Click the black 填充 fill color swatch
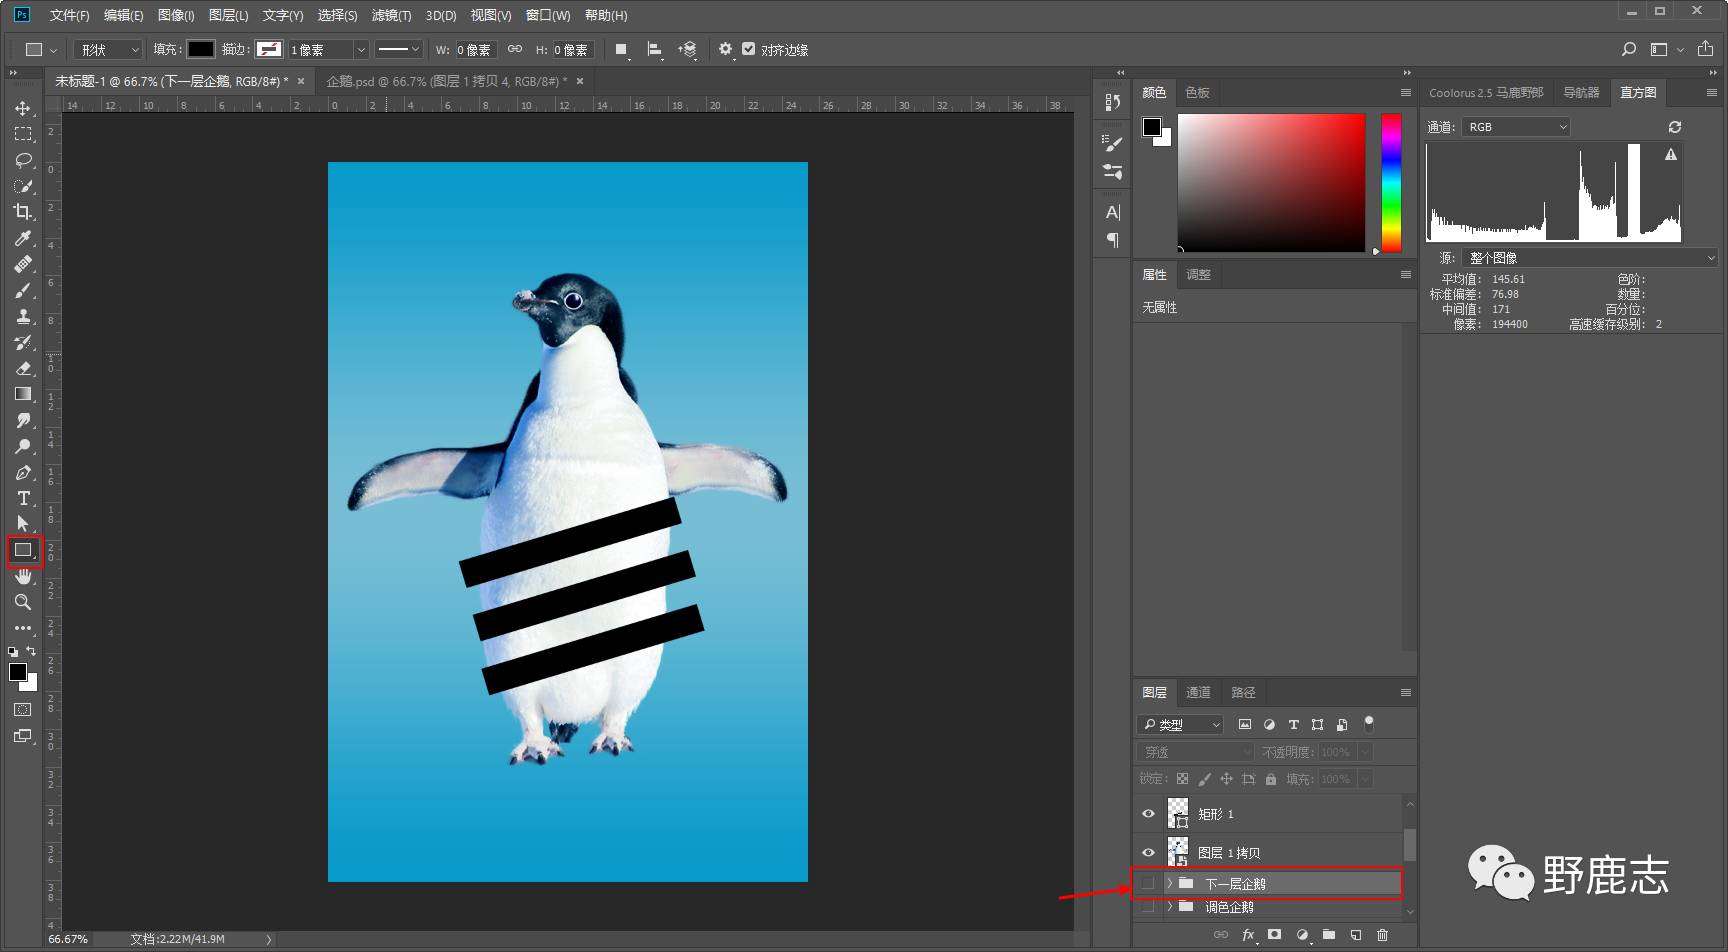This screenshot has width=1728, height=952. tap(201, 49)
